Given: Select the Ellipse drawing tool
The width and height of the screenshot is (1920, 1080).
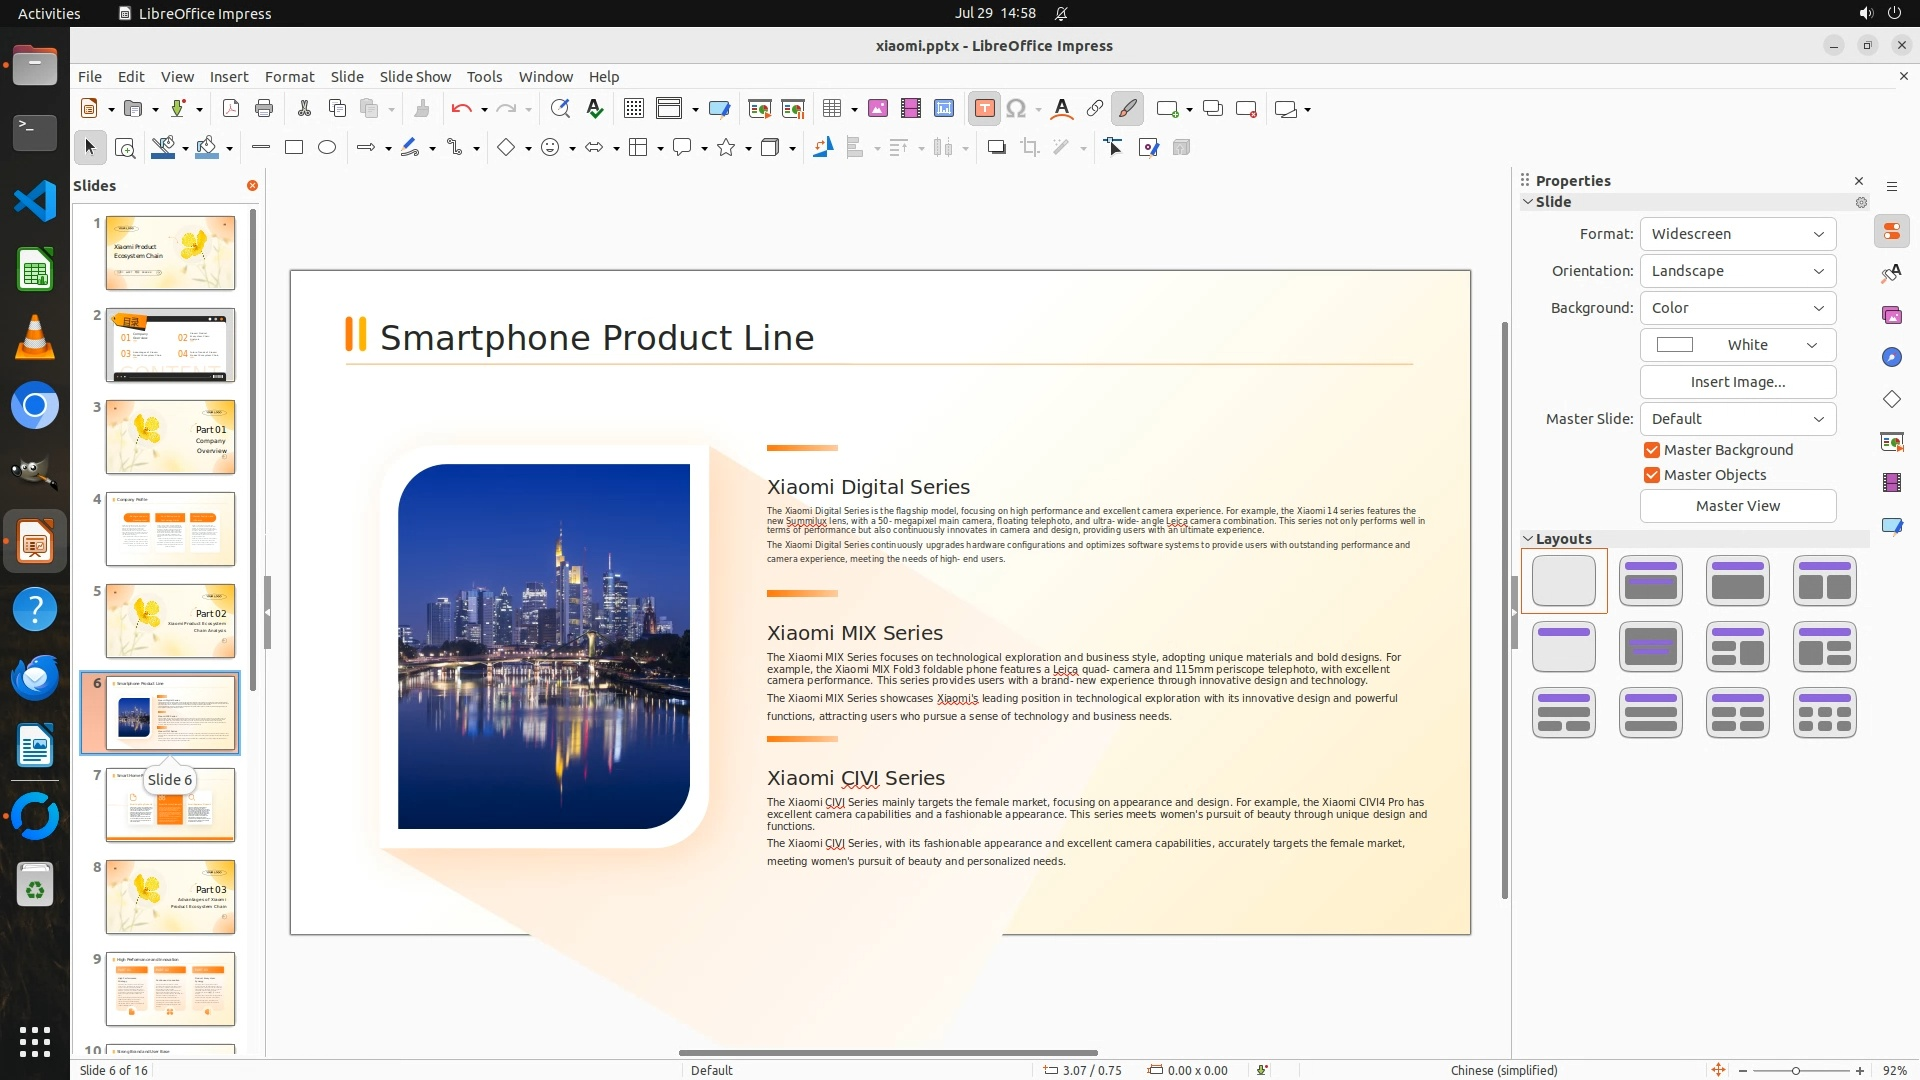Looking at the screenshot, I should coord(327,148).
